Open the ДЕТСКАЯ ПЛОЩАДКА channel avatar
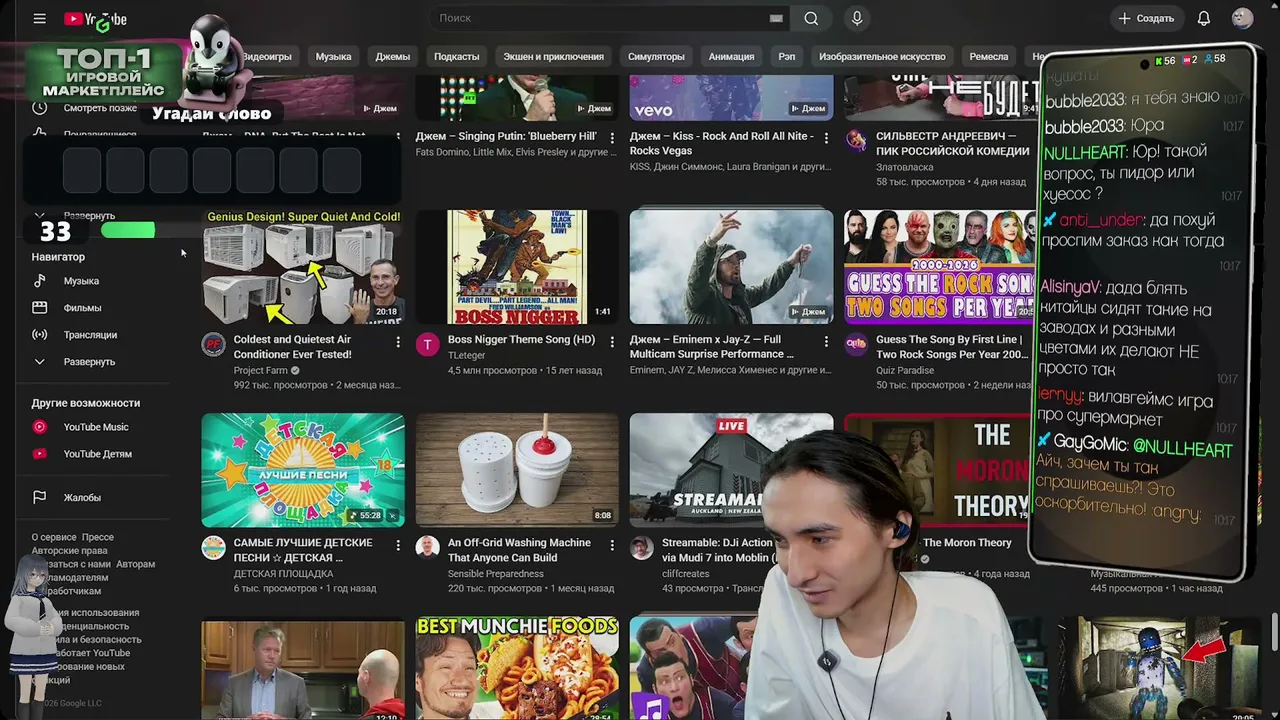The width and height of the screenshot is (1280, 720). click(213, 548)
